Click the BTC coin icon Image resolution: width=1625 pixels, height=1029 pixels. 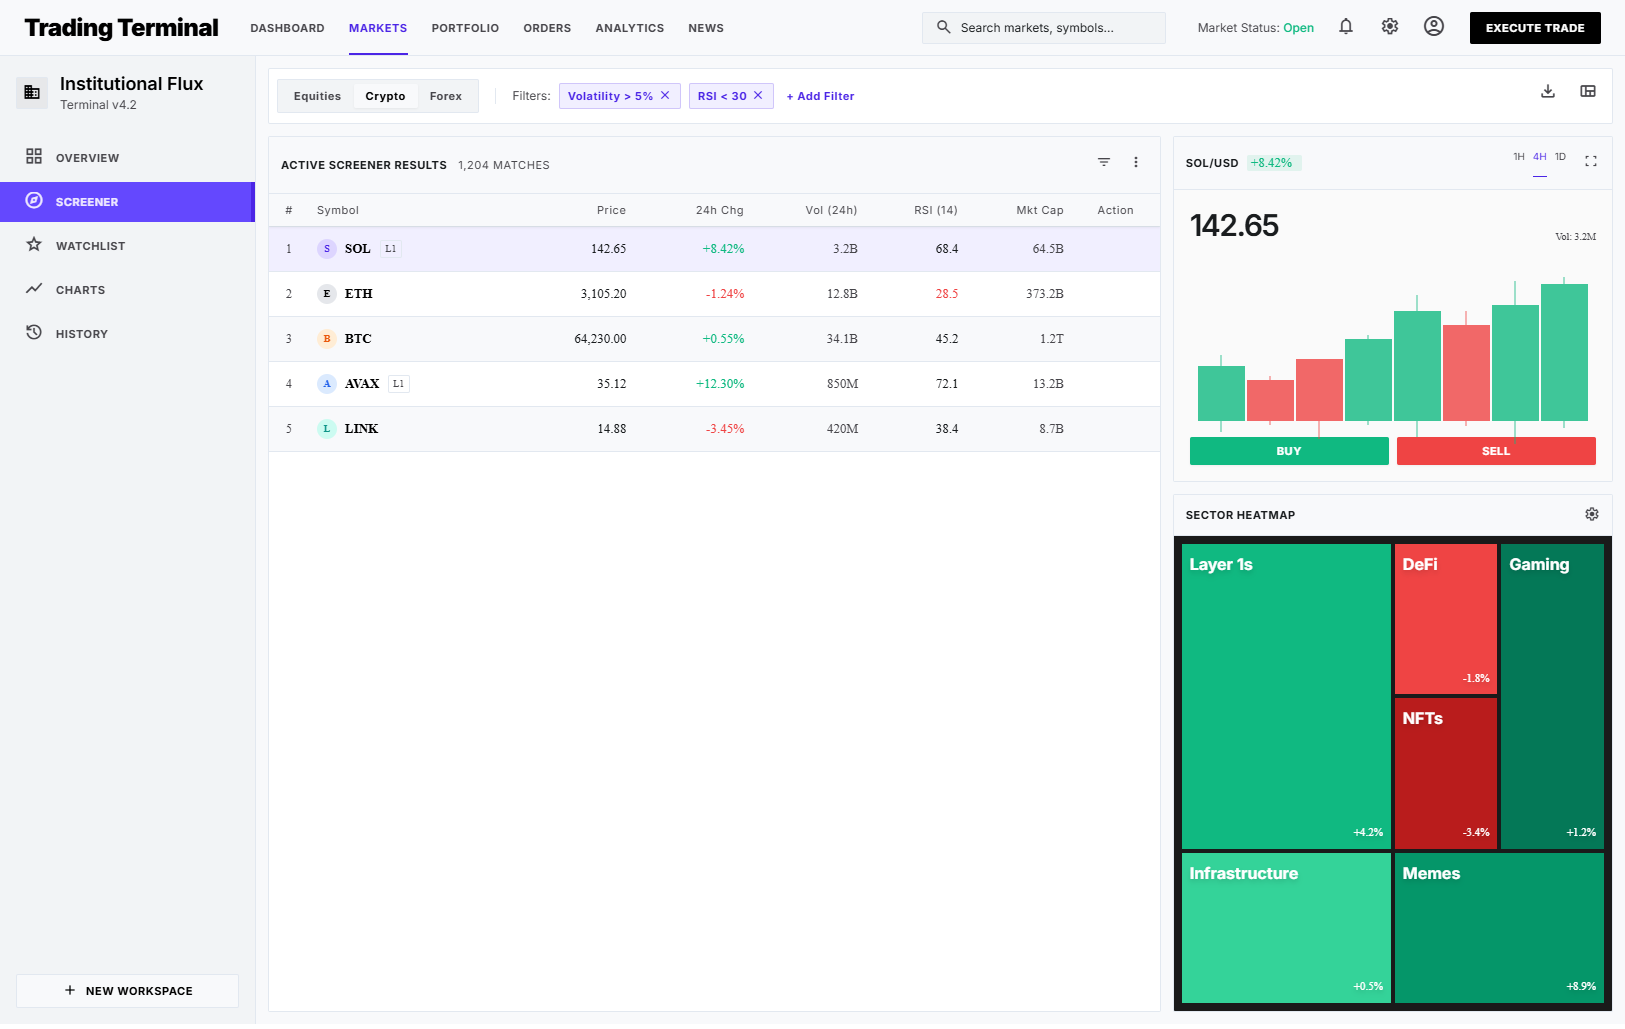tap(327, 339)
